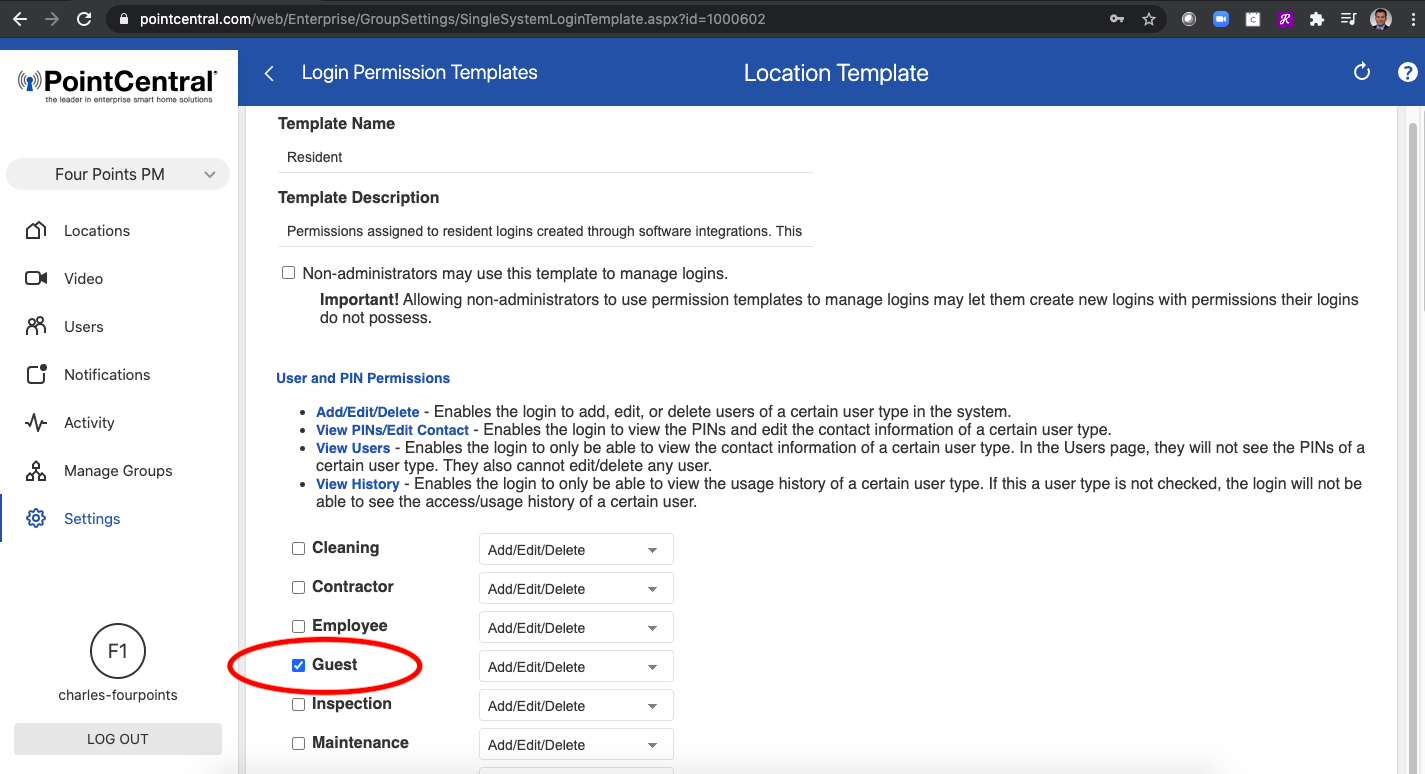Select the Notifications bell-style sidebar icon

[x=35, y=374]
